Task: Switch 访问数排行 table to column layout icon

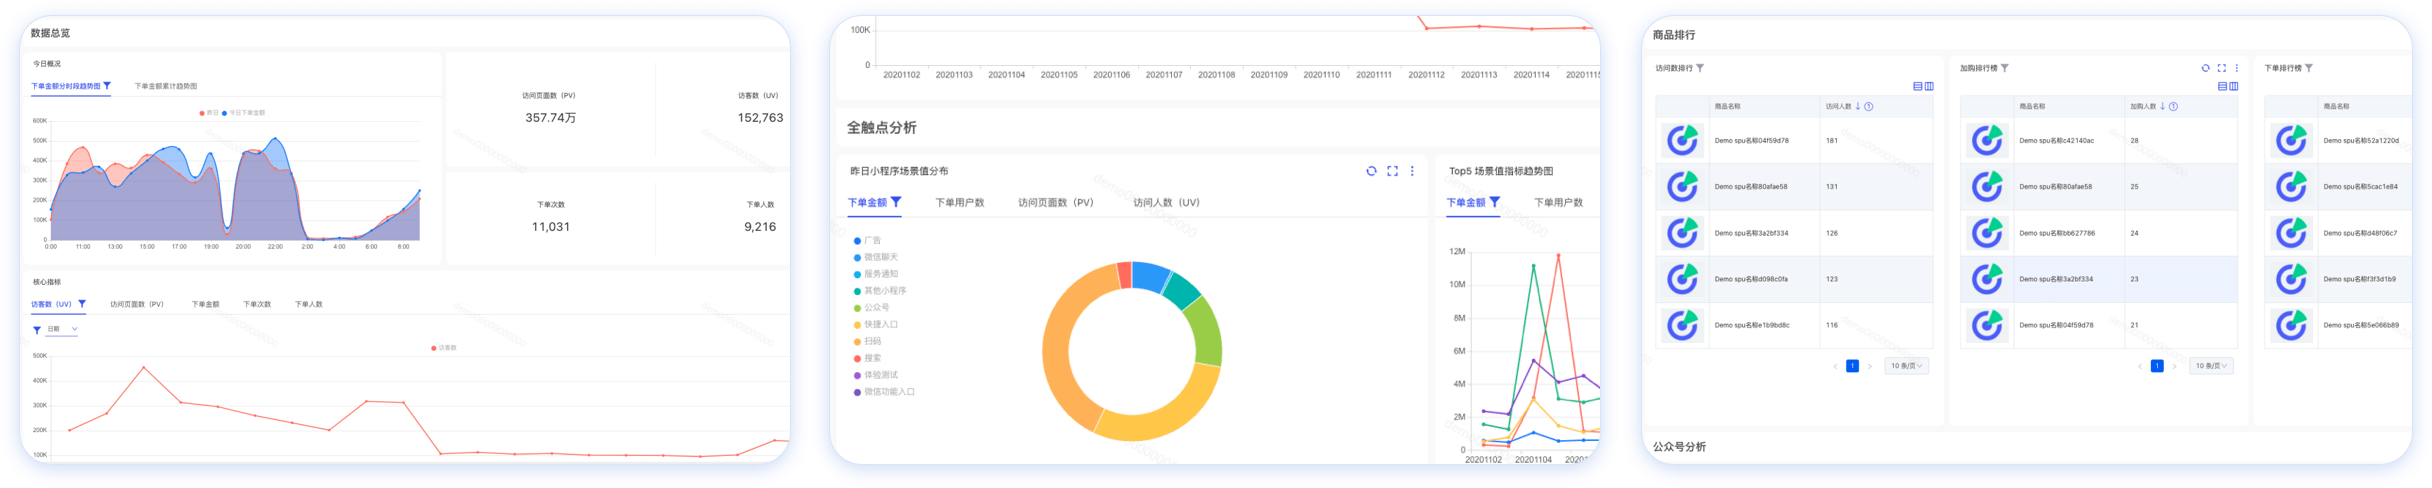Action: 1929,86
